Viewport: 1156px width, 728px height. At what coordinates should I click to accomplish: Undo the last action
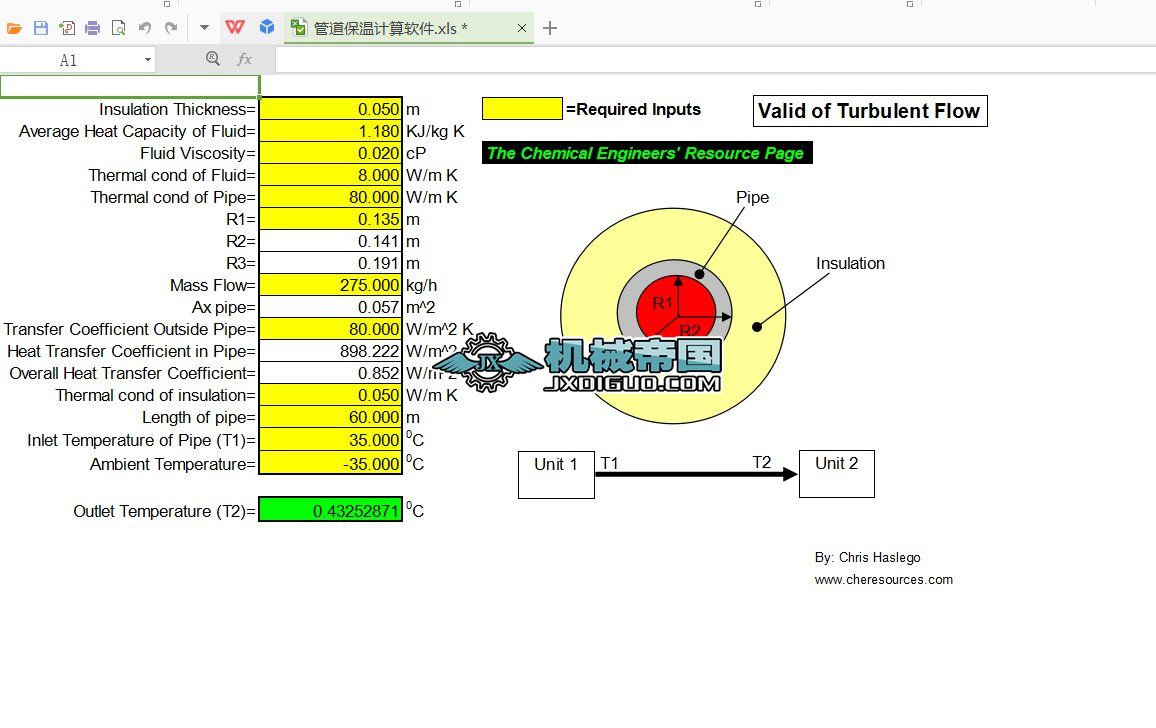[x=145, y=28]
